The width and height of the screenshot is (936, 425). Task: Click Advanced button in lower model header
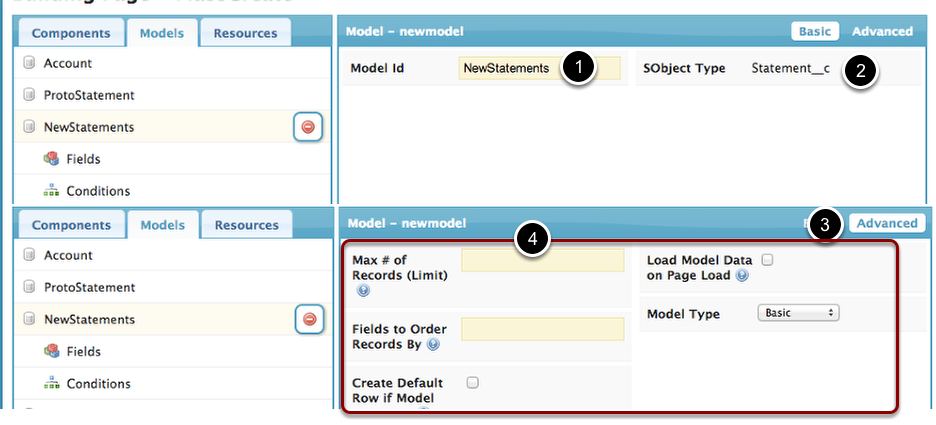[886, 223]
